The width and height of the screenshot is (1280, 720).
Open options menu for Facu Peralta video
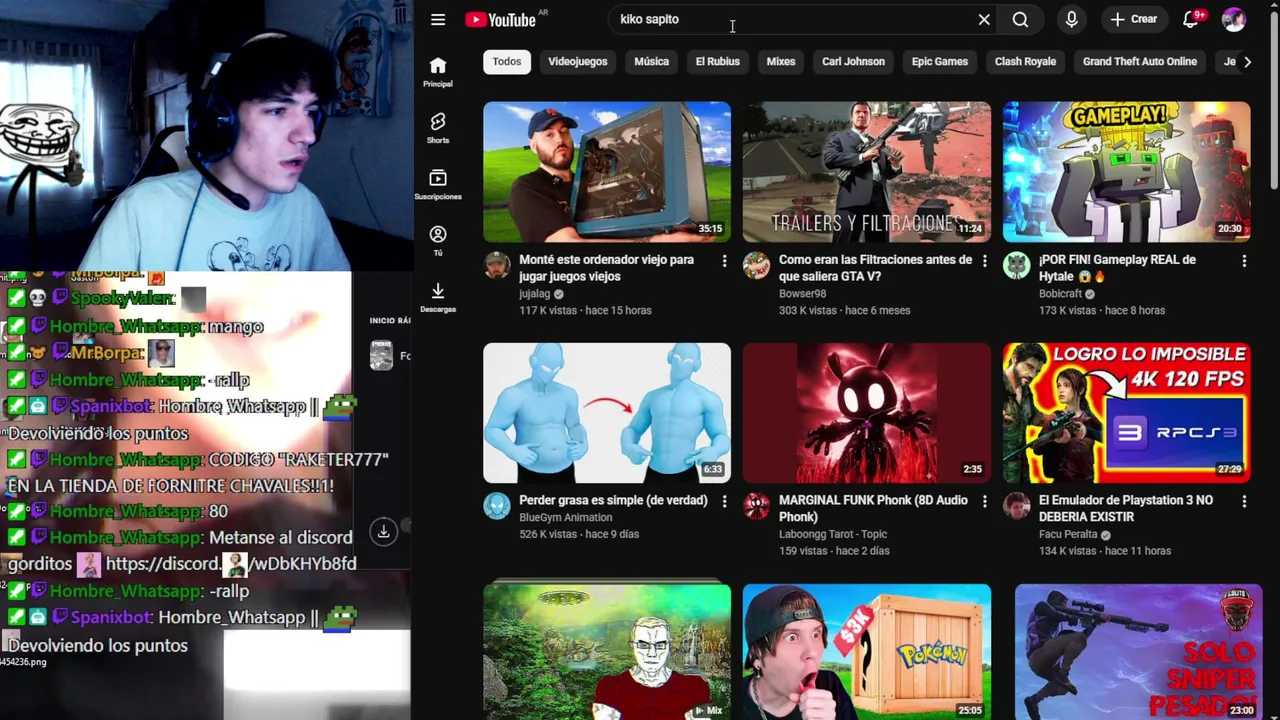tap(1244, 502)
